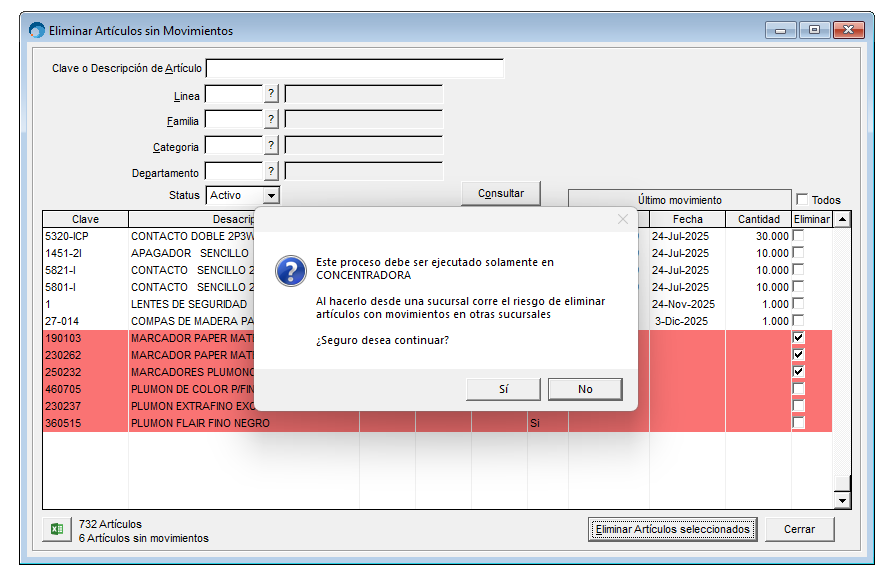Screen dimensions: 888x583
Task: Focus the Clave o Descripción de Artículo field
Action: [x=355, y=68]
